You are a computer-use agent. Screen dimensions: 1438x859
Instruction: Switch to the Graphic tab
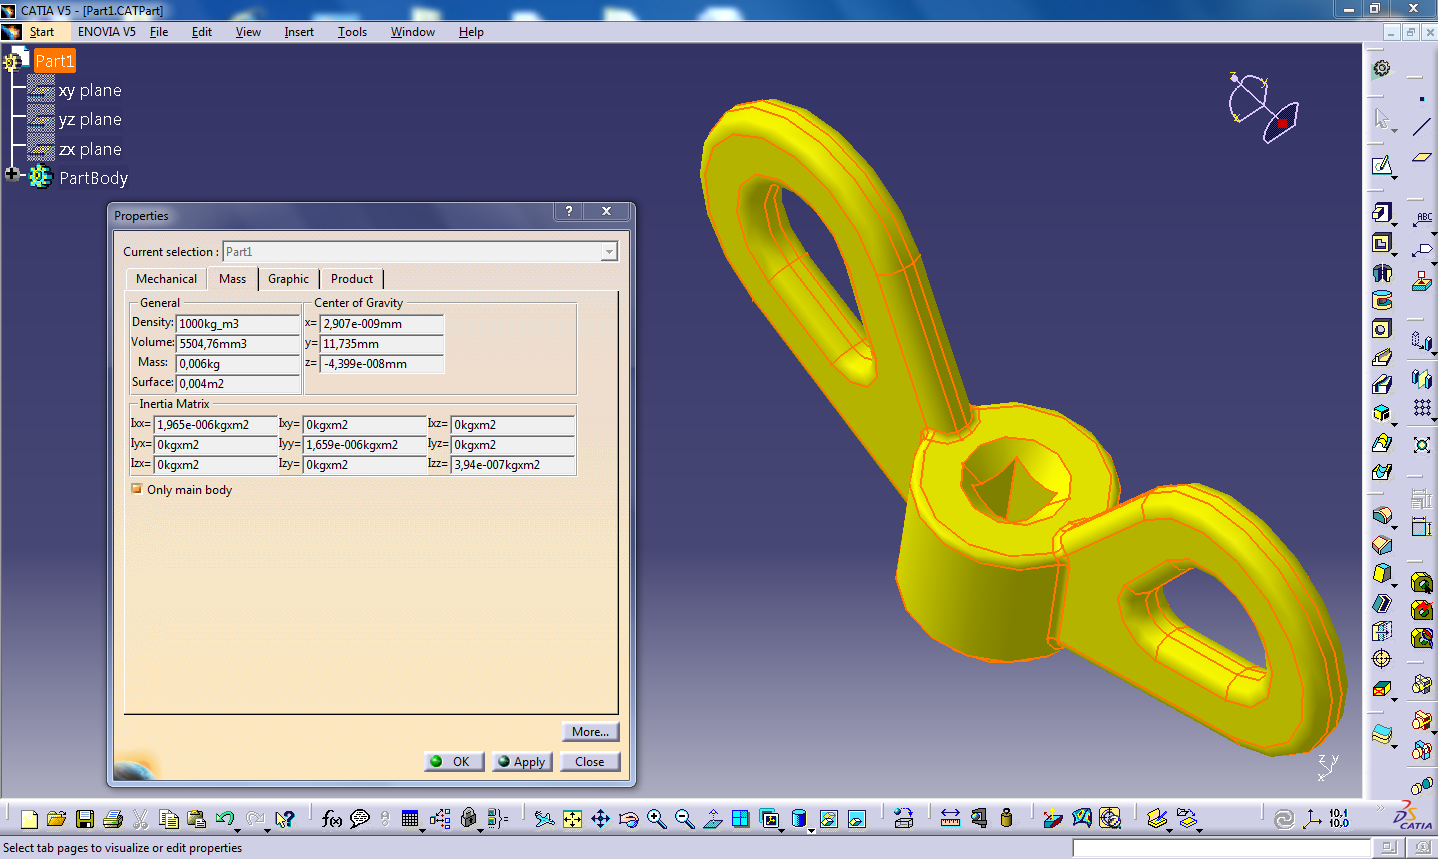[288, 279]
